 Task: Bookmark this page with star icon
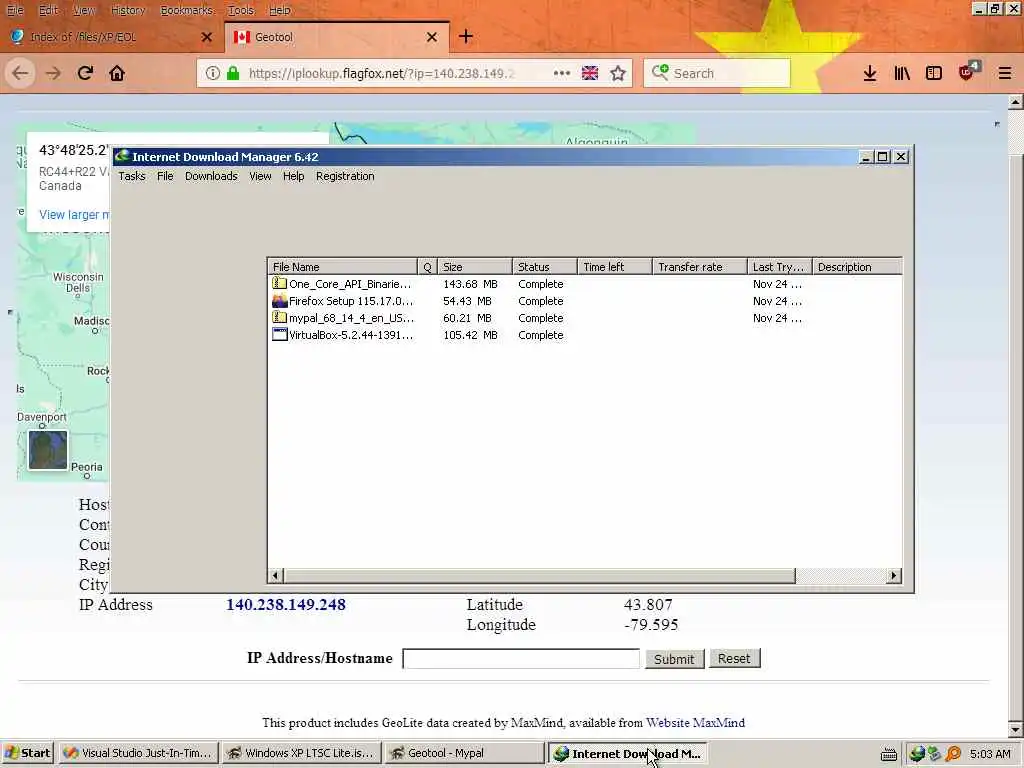[x=618, y=73]
